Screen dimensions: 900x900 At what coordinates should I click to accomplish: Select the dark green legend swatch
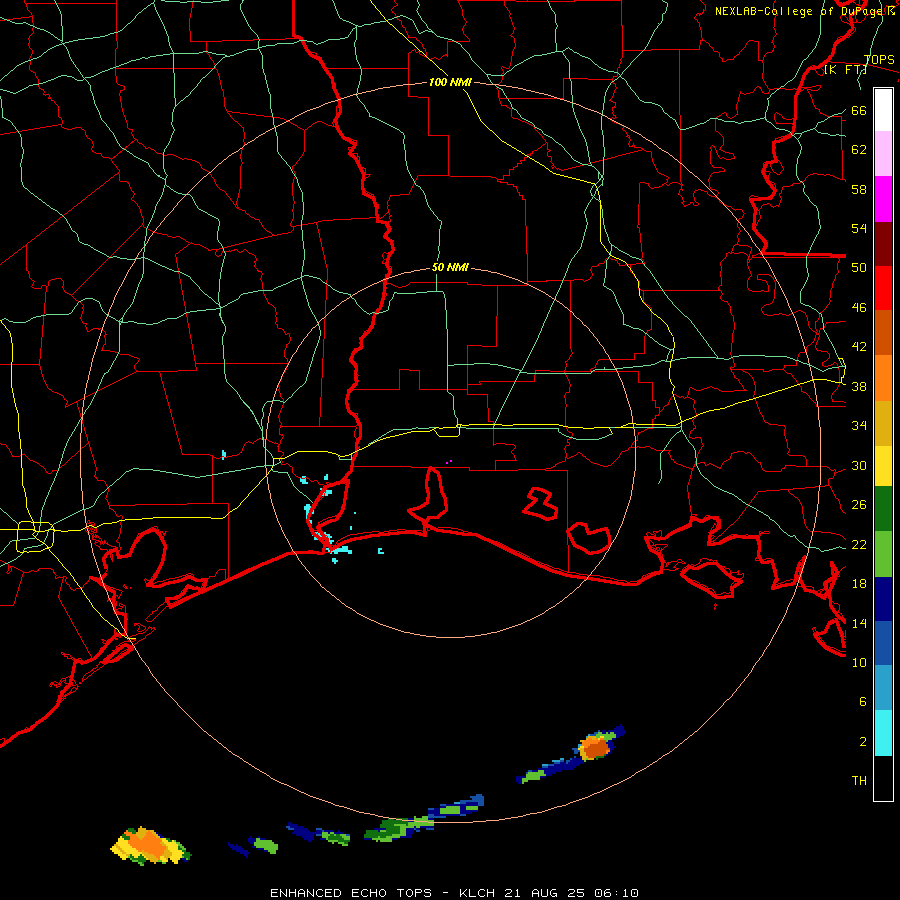(x=883, y=509)
